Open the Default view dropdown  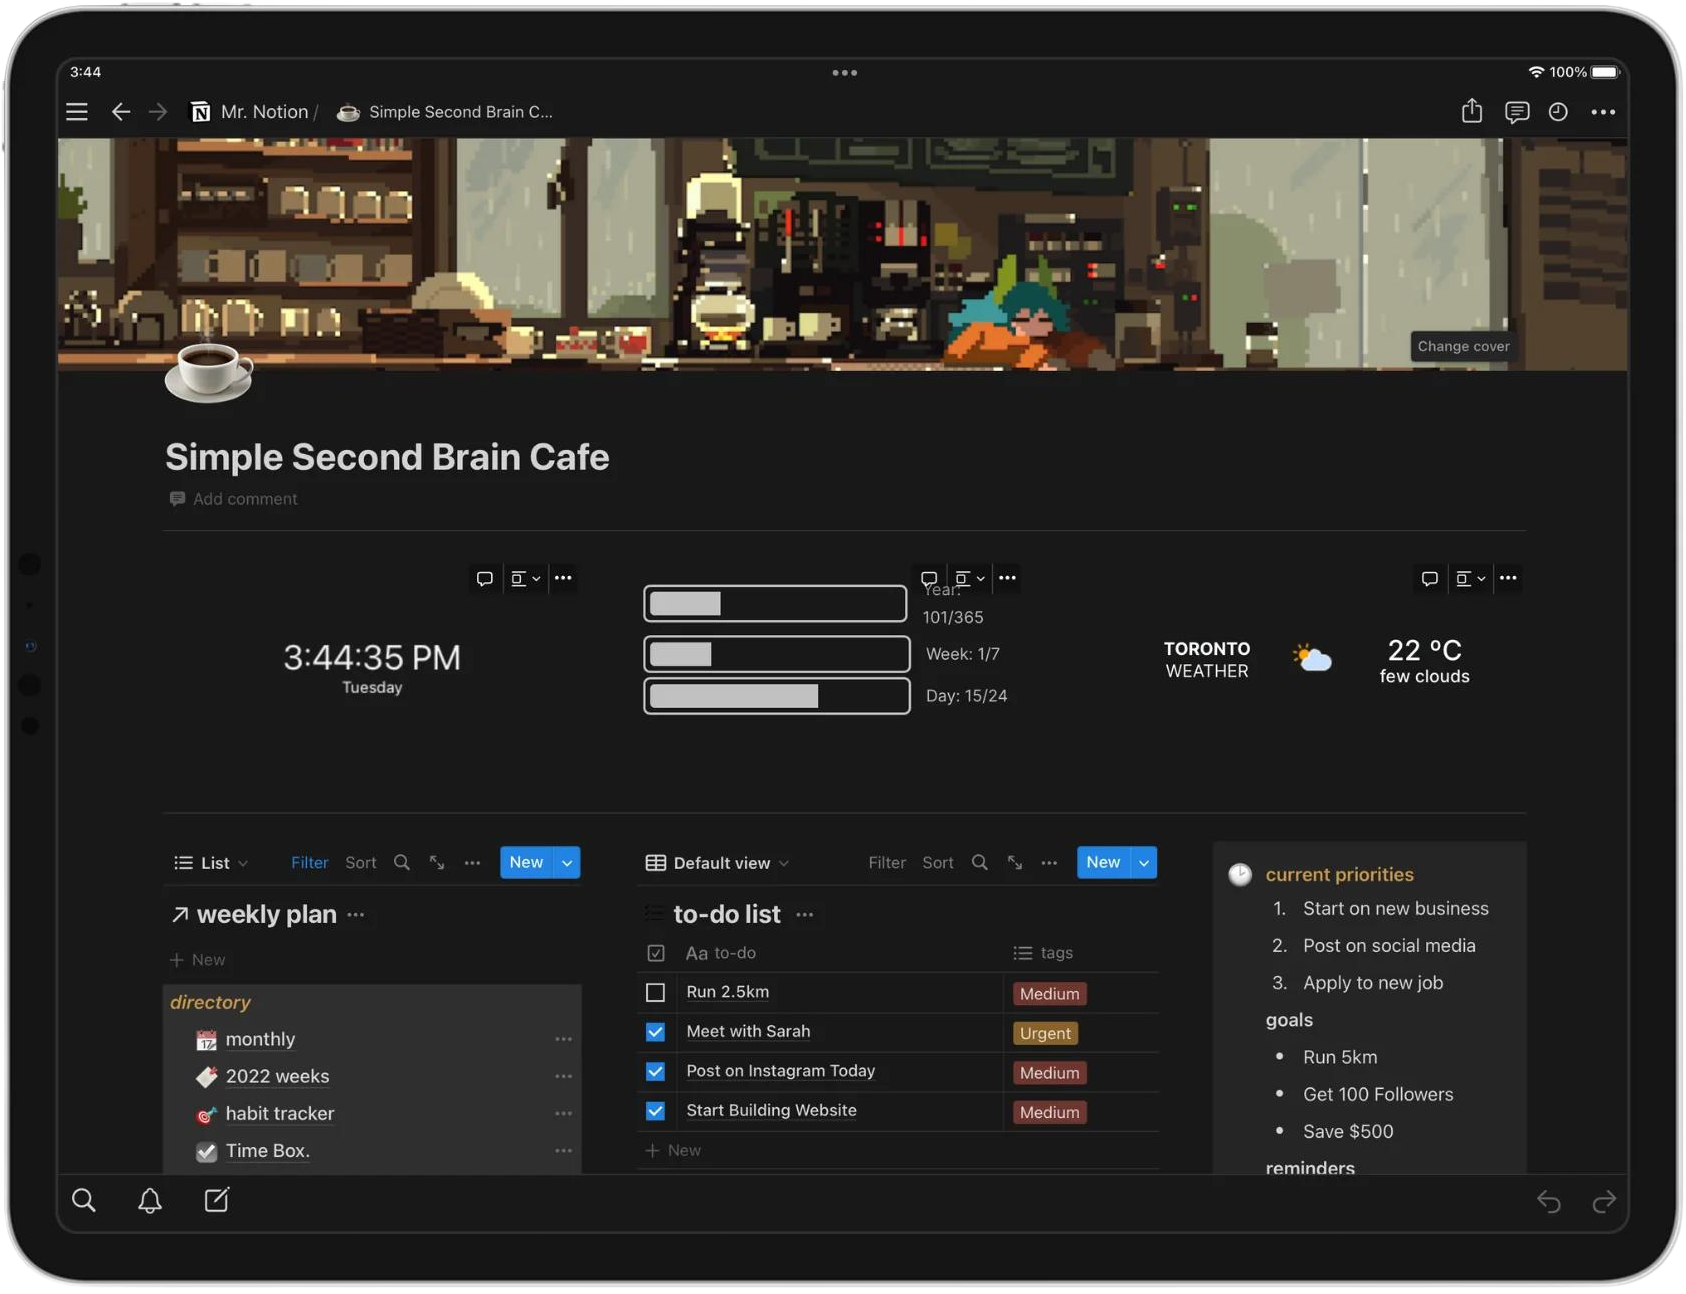pyautogui.click(x=717, y=863)
